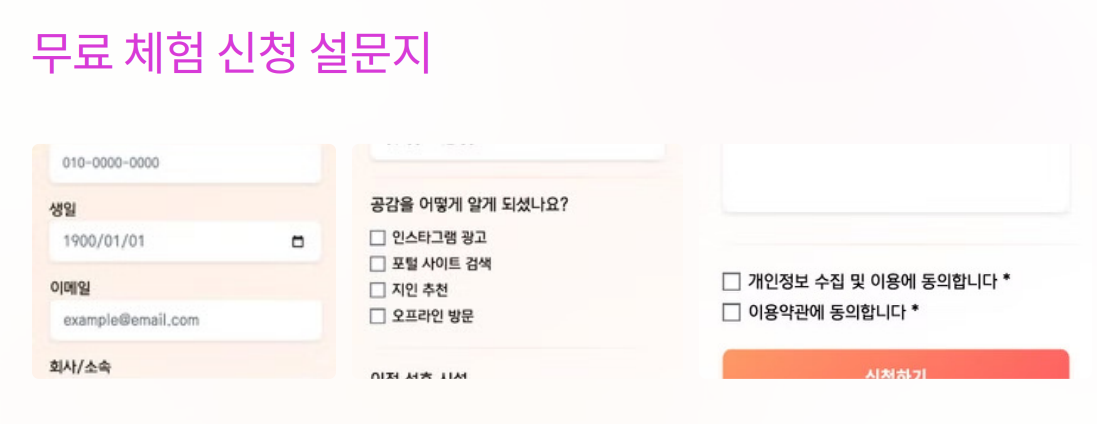
Task: Agree to 개인정보 수집 및 이용 checkbox
Action: coord(731,281)
